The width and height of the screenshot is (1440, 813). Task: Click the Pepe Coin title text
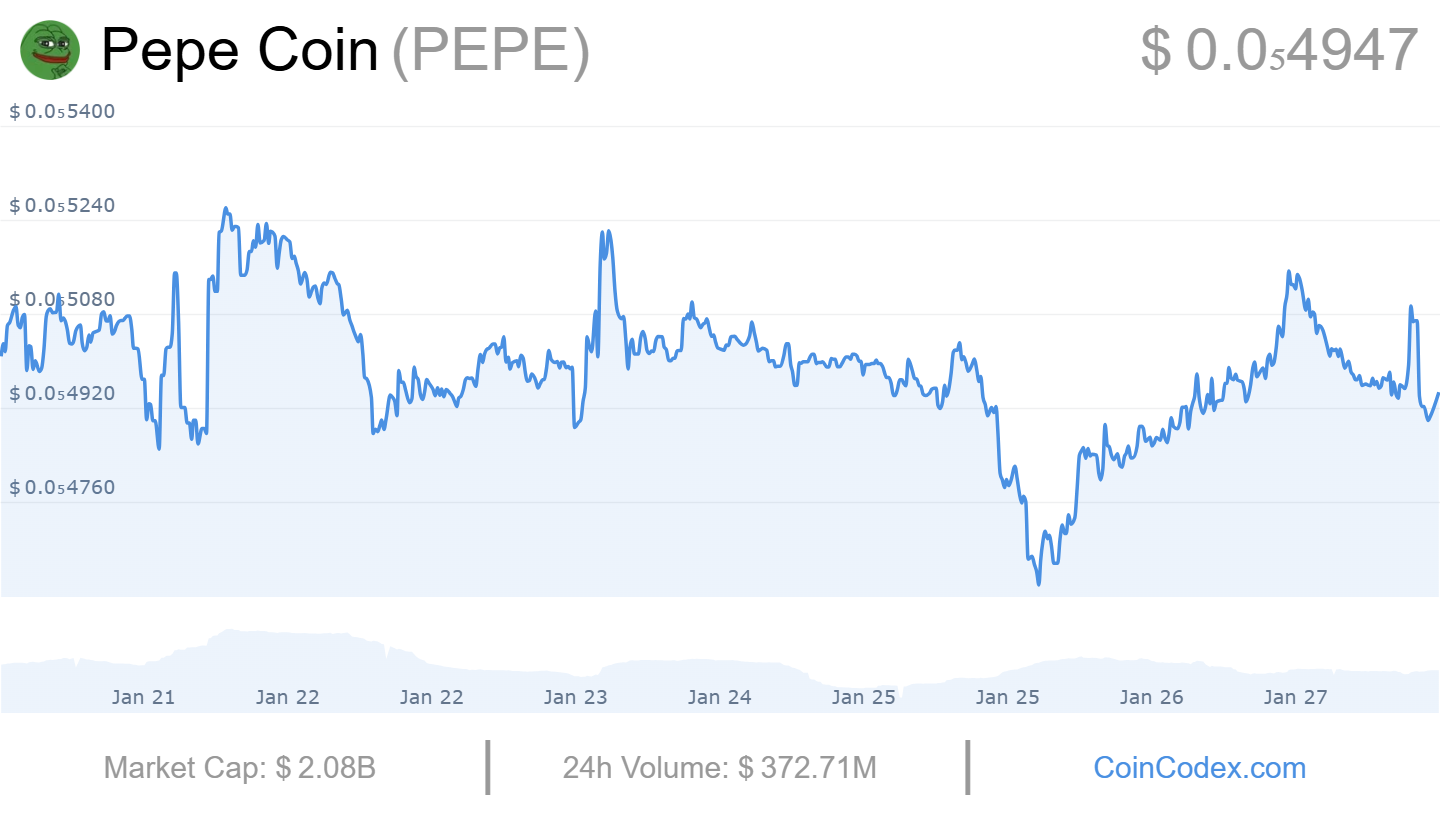coord(240,50)
